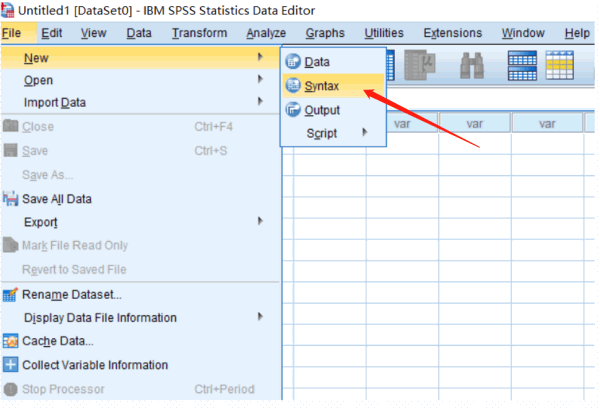Open the Transform menu

[199, 33]
